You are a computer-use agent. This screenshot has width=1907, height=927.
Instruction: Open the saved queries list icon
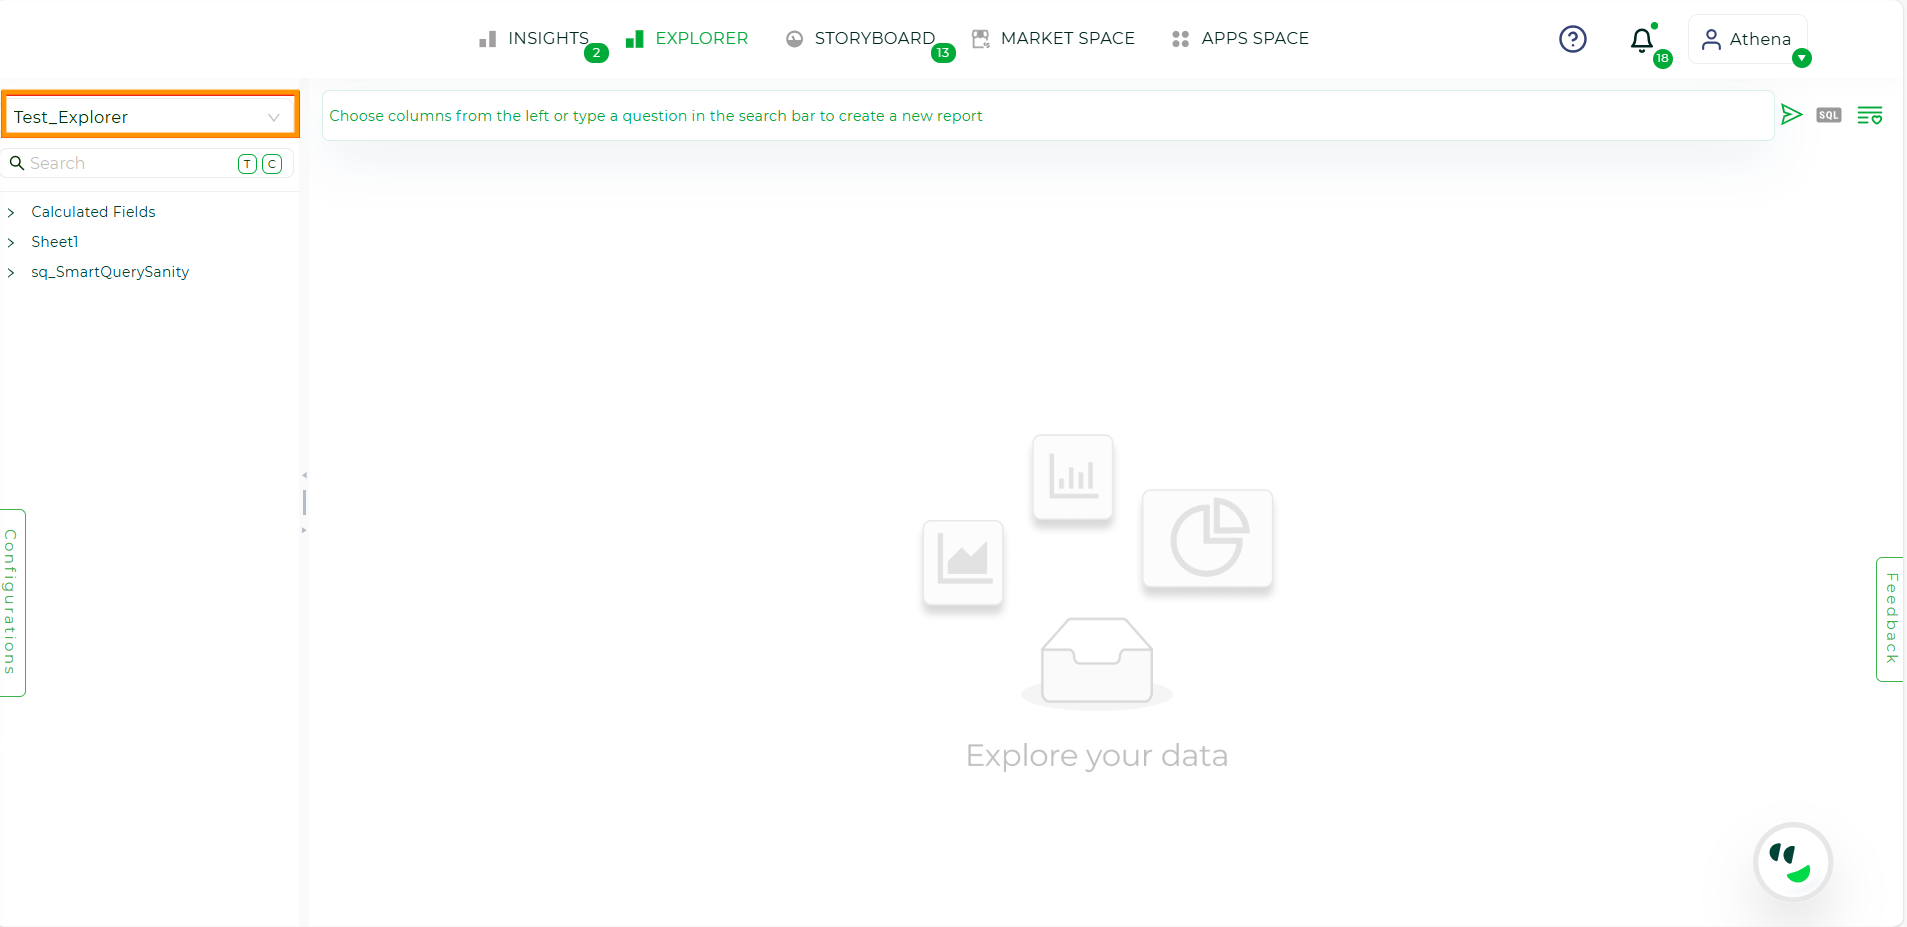click(1870, 114)
